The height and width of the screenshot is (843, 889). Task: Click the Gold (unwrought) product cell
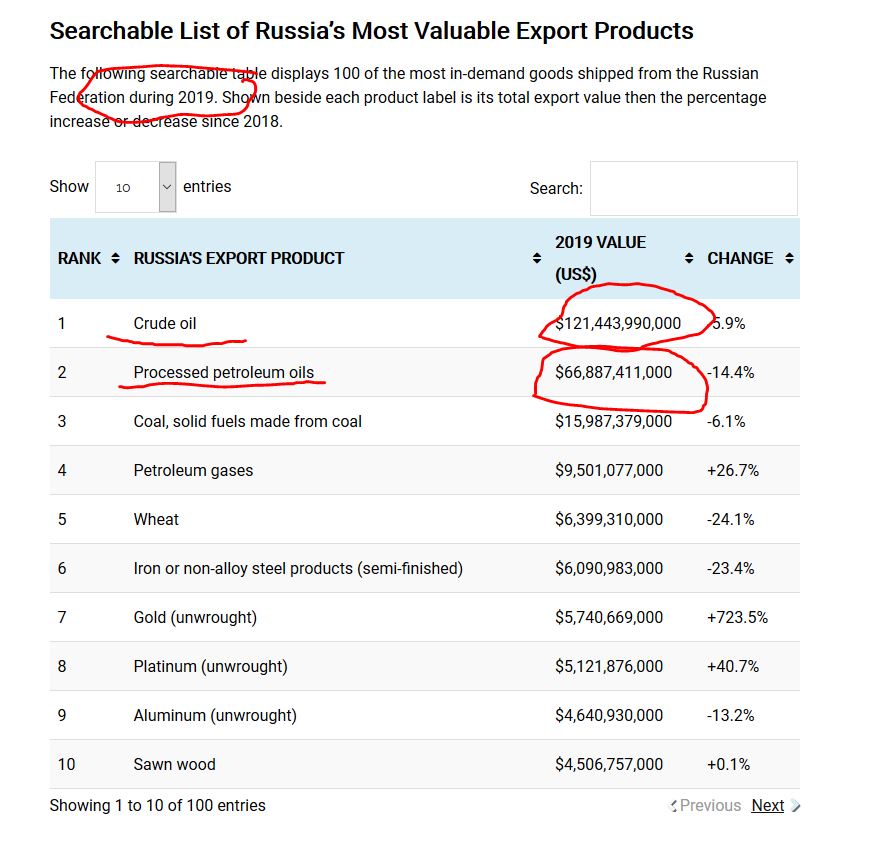click(x=195, y=617)
